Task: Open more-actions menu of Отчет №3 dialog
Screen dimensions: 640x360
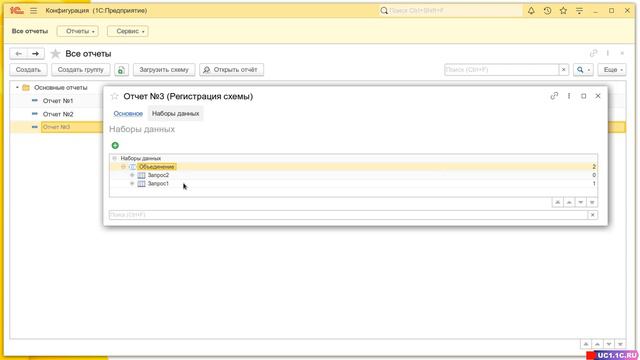Action: pyautogui.click(x=569, y=96)
